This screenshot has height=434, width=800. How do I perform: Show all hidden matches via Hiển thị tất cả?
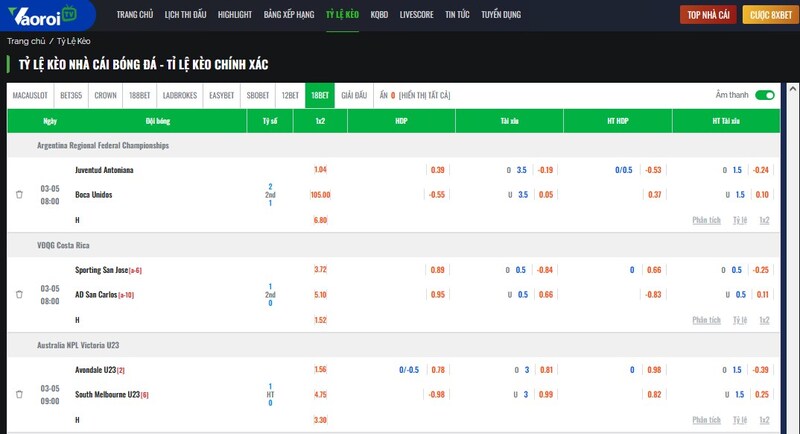point(425,95)
